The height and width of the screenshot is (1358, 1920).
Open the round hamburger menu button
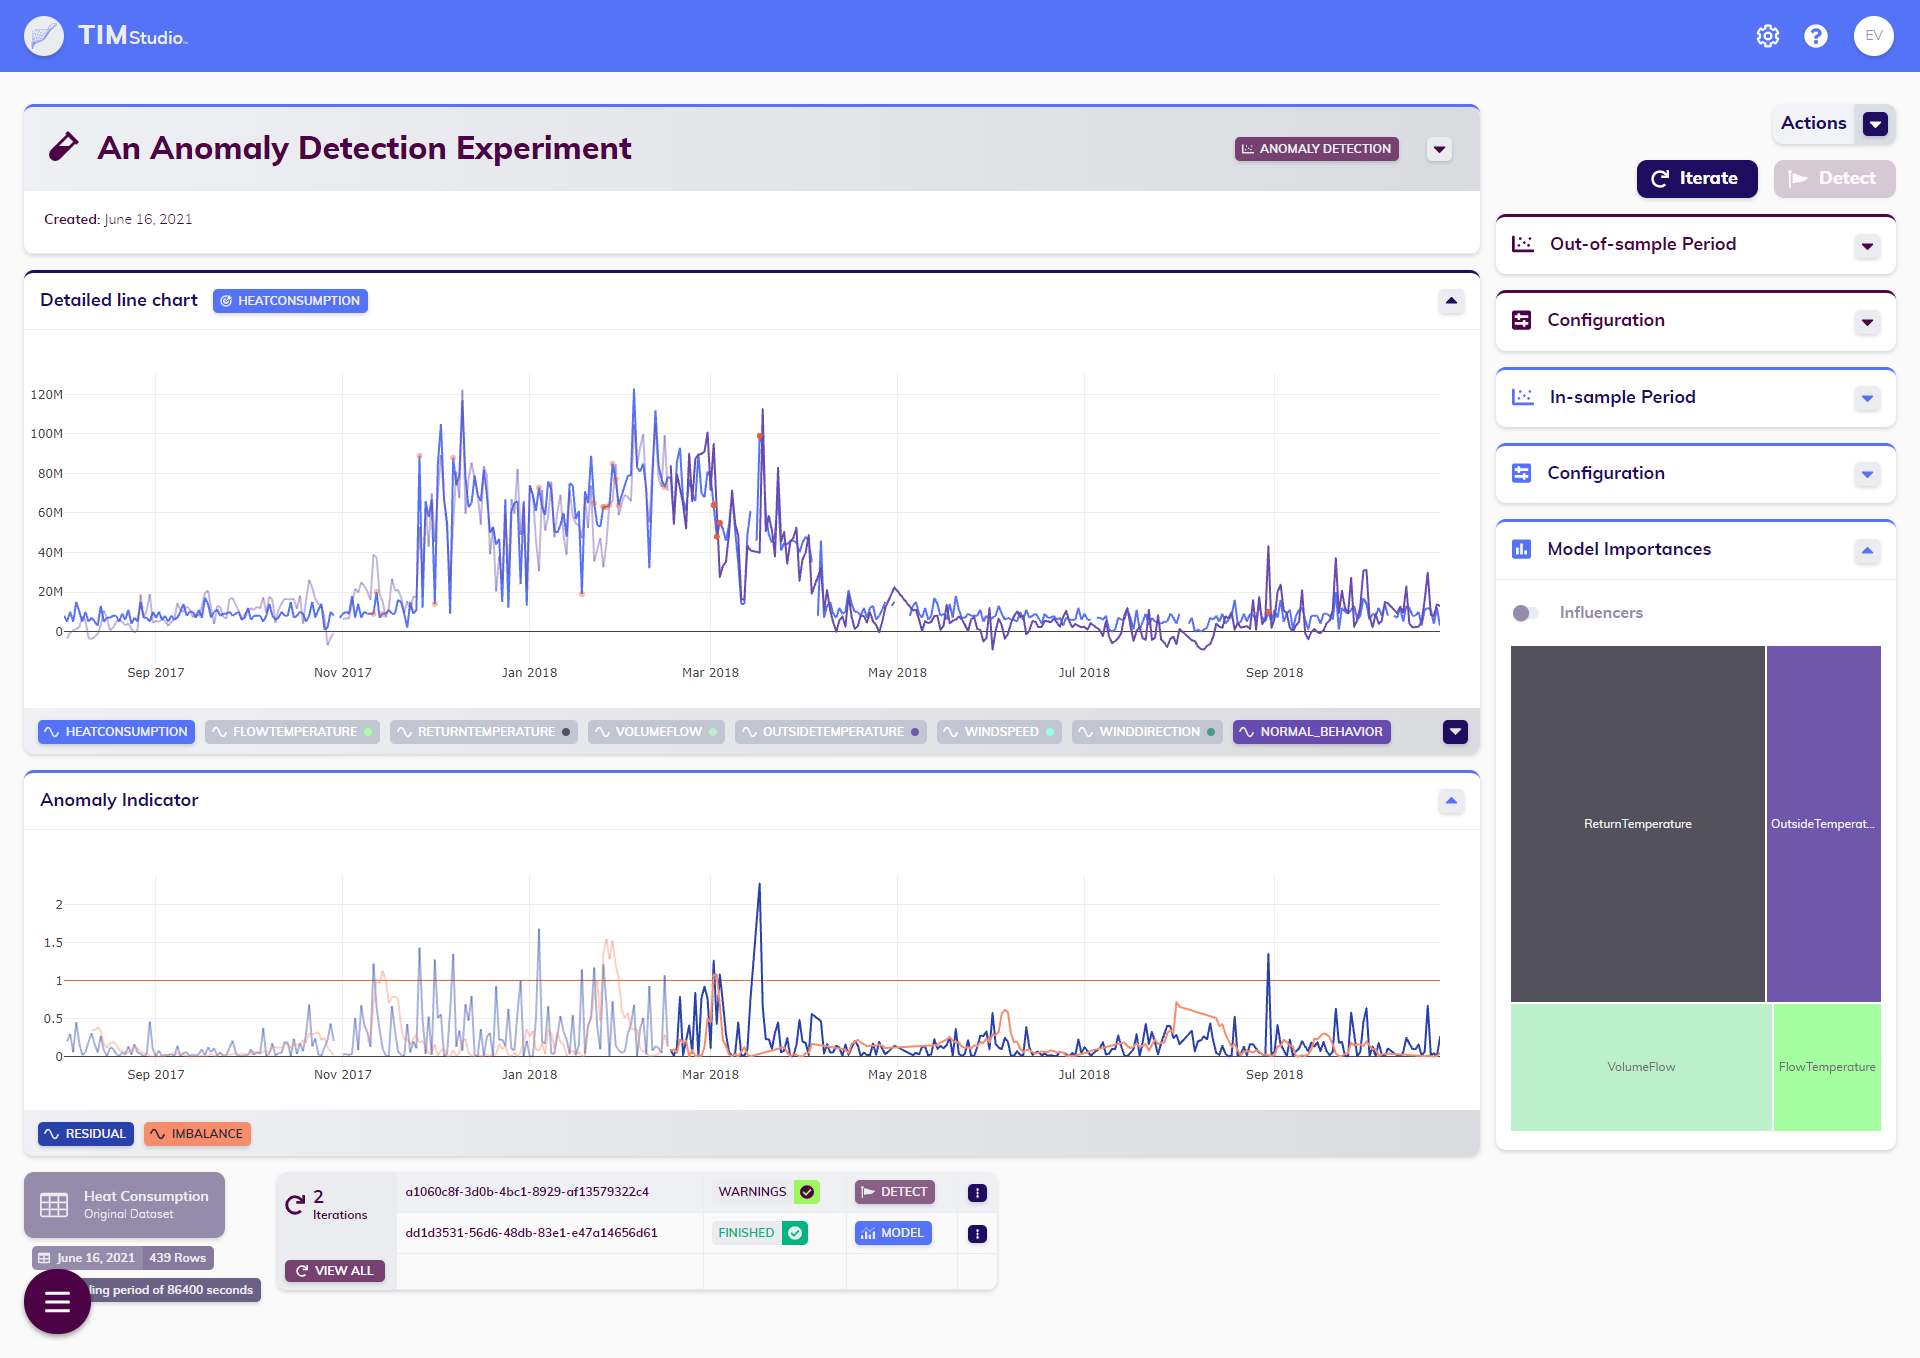[57, 1301]
